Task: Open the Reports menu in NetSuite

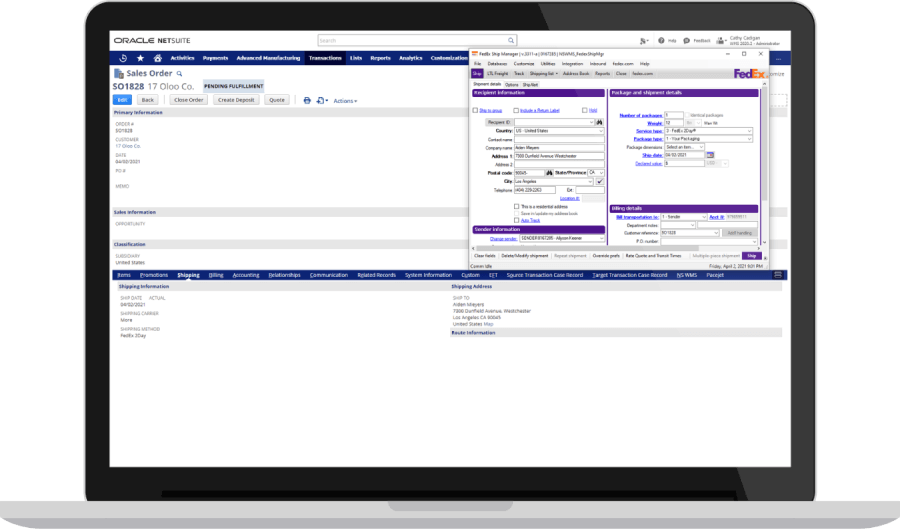Action: pos(381,58)
